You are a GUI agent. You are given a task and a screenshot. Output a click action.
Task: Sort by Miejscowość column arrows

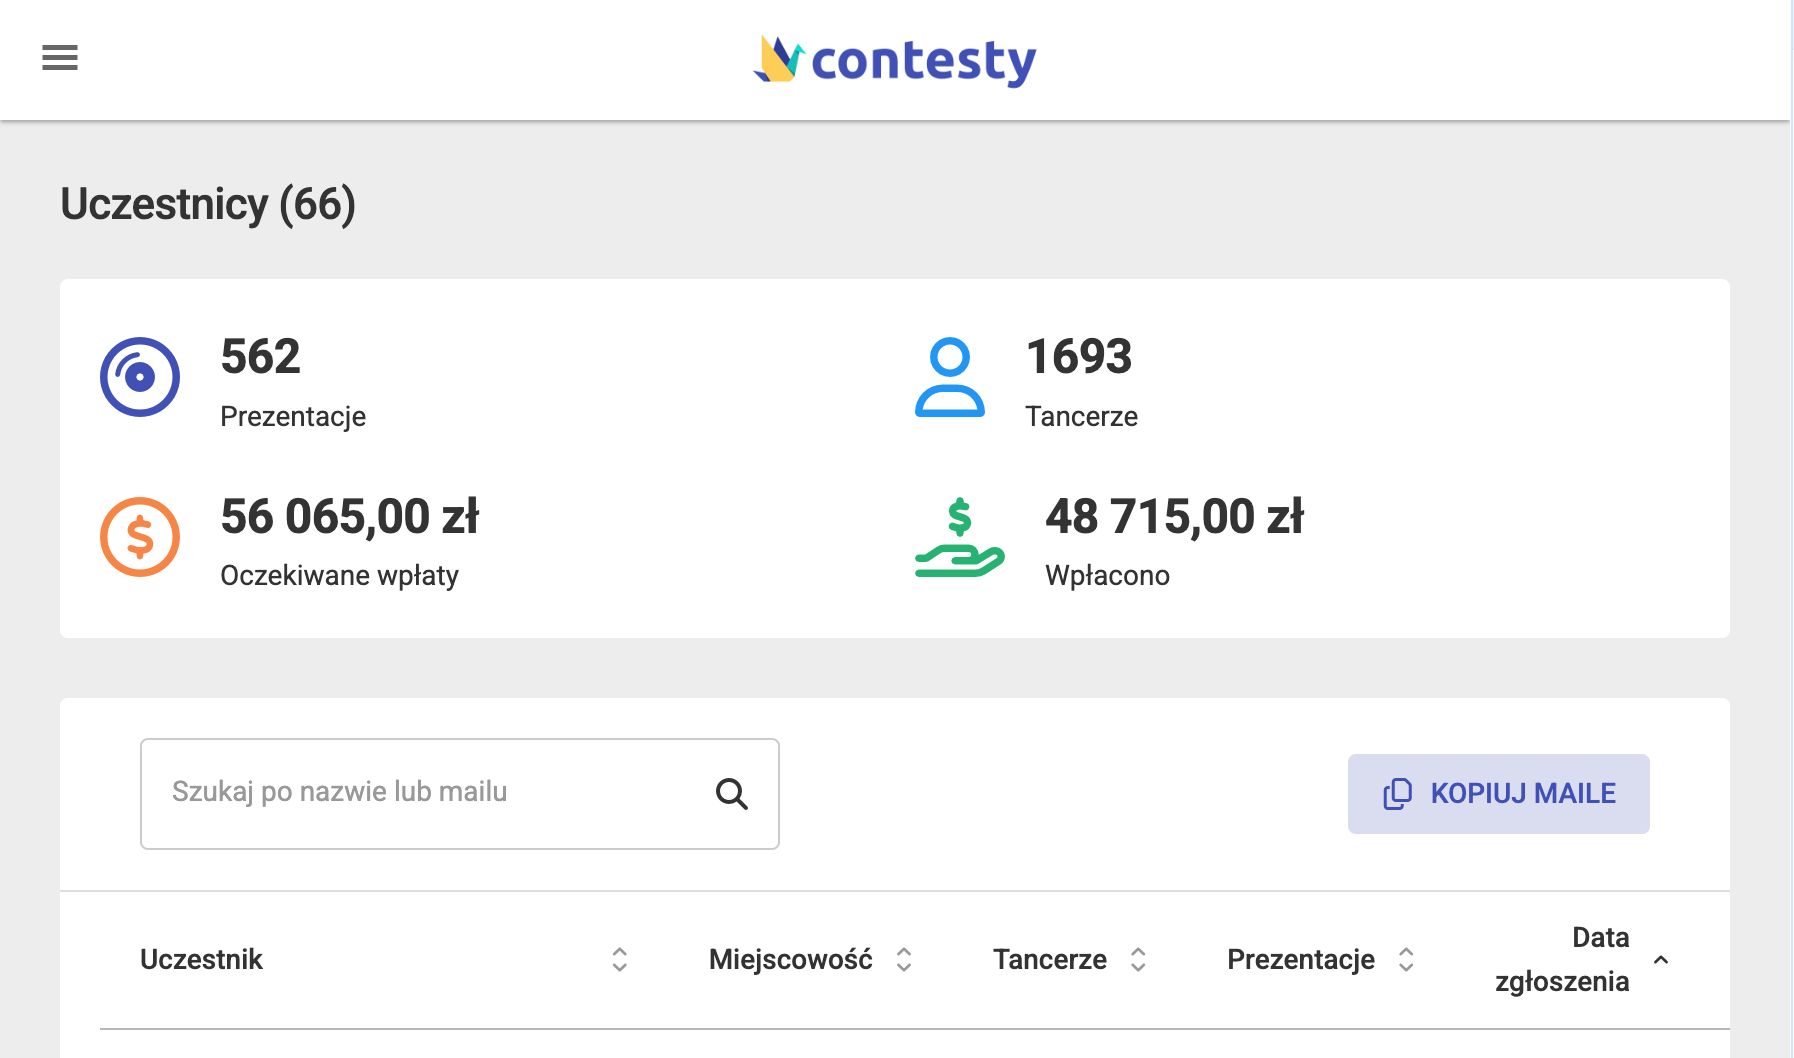point(904,960)
